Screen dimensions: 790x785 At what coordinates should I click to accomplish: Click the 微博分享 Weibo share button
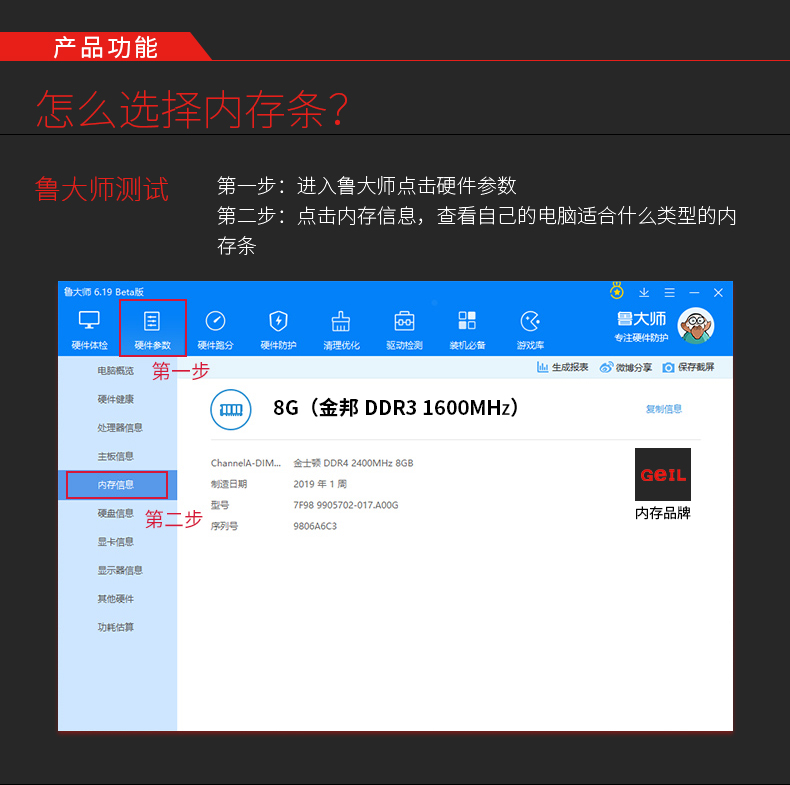[626, 367]
